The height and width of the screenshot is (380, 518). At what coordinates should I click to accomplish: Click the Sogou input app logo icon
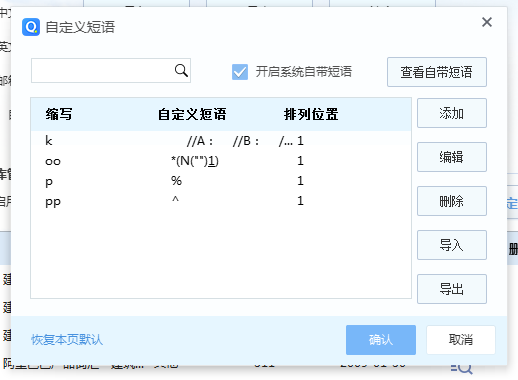[31, 27]
